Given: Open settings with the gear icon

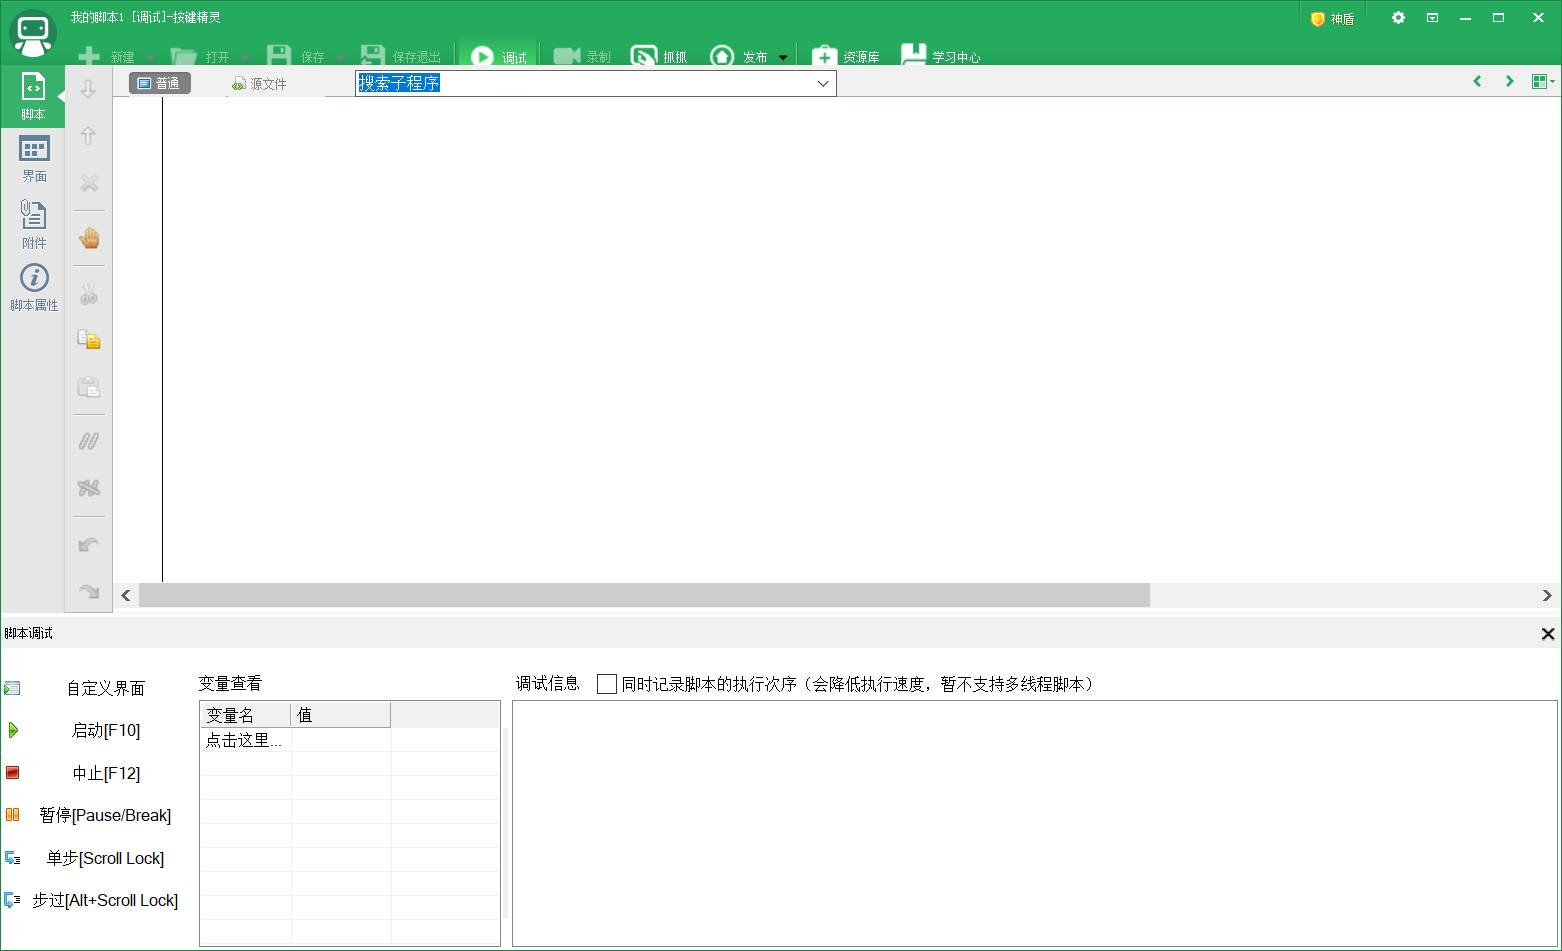Looking at the screenshot, I should (1398, 18).
